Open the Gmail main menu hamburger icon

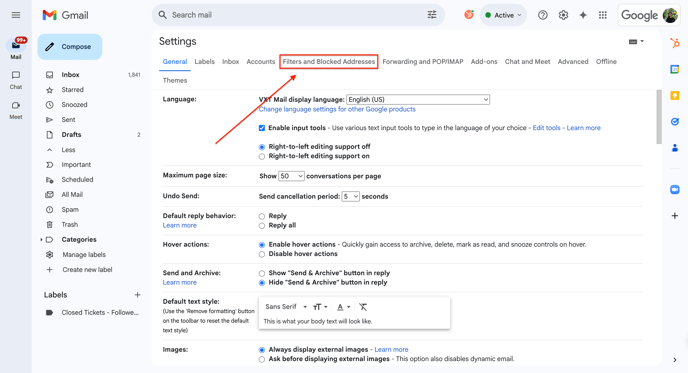pos(16,15)
